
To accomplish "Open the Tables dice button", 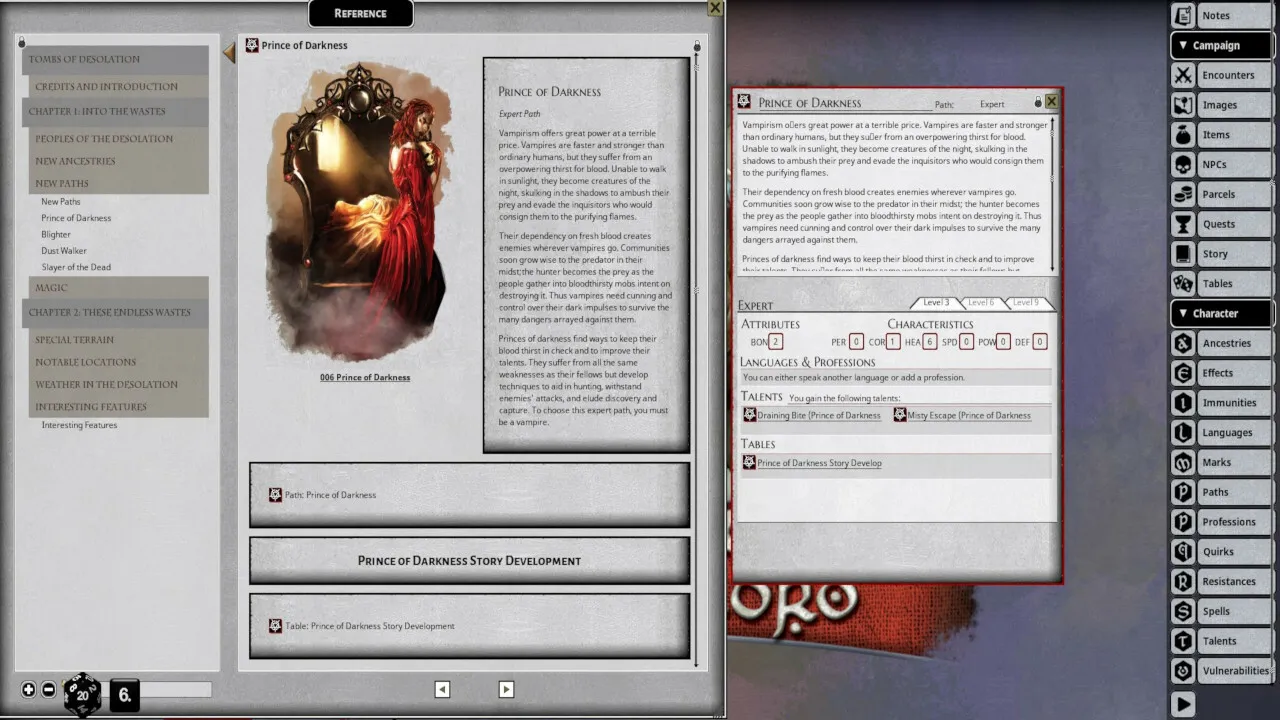I will [1221, 283].
